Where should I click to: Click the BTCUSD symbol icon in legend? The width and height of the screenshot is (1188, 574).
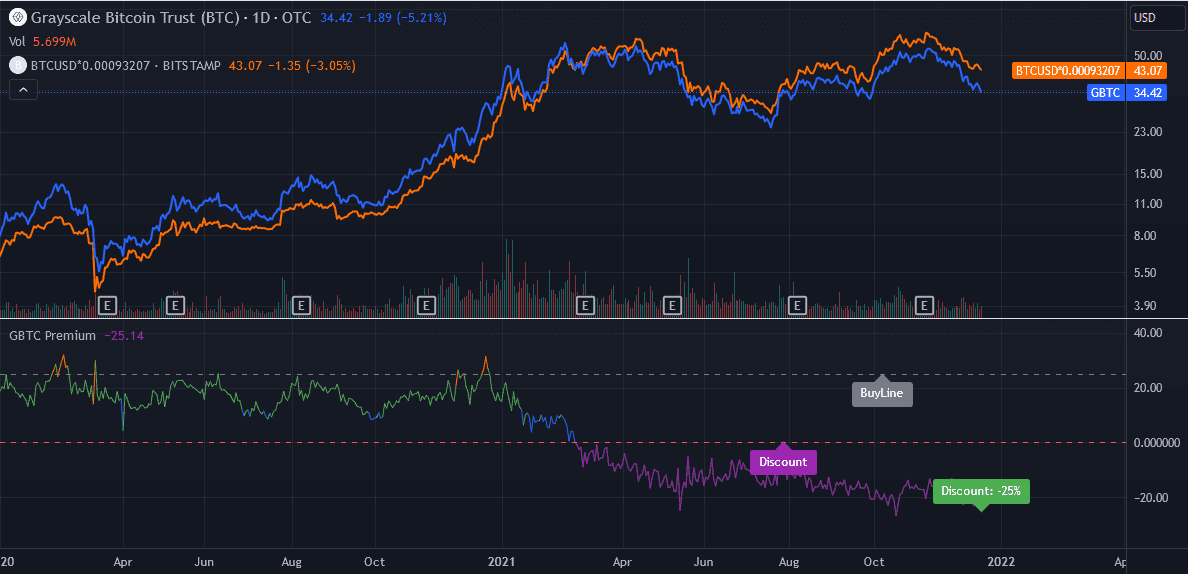pyautogui.click(x=17, y=65)
